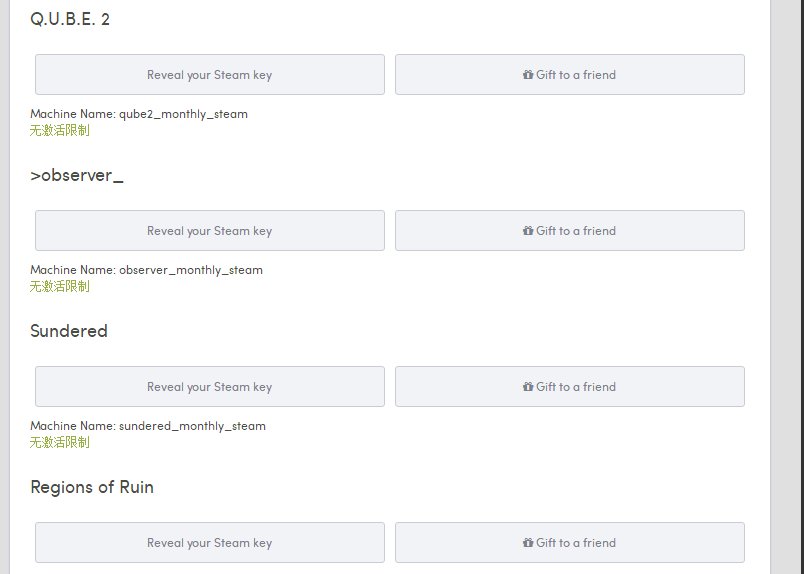Image resolution: width=804 pixels, height=574 pixels.
Task: Click the green 无激活限制 text under Q.U.B.E. 2
Action: coord(59,130)
